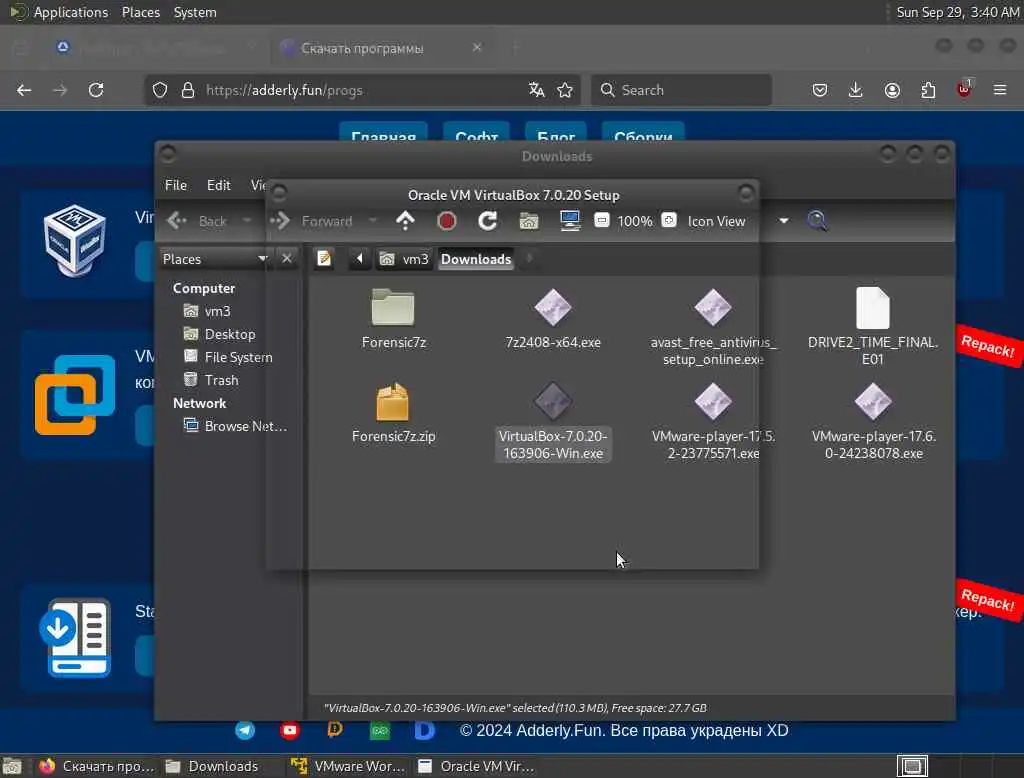Screen dimensions: 1024x778
Task: Open Trash in Places sidebar
Action: (x=211, y=380)
